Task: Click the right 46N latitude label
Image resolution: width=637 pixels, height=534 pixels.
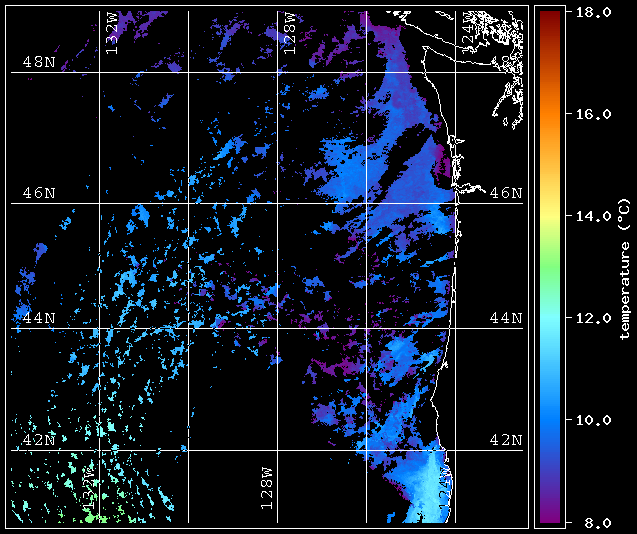Action: (x=505, y=193)
